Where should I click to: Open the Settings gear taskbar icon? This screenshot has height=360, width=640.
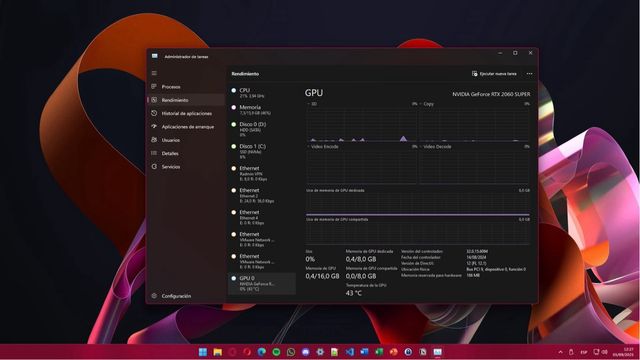(x=320, y=352)
